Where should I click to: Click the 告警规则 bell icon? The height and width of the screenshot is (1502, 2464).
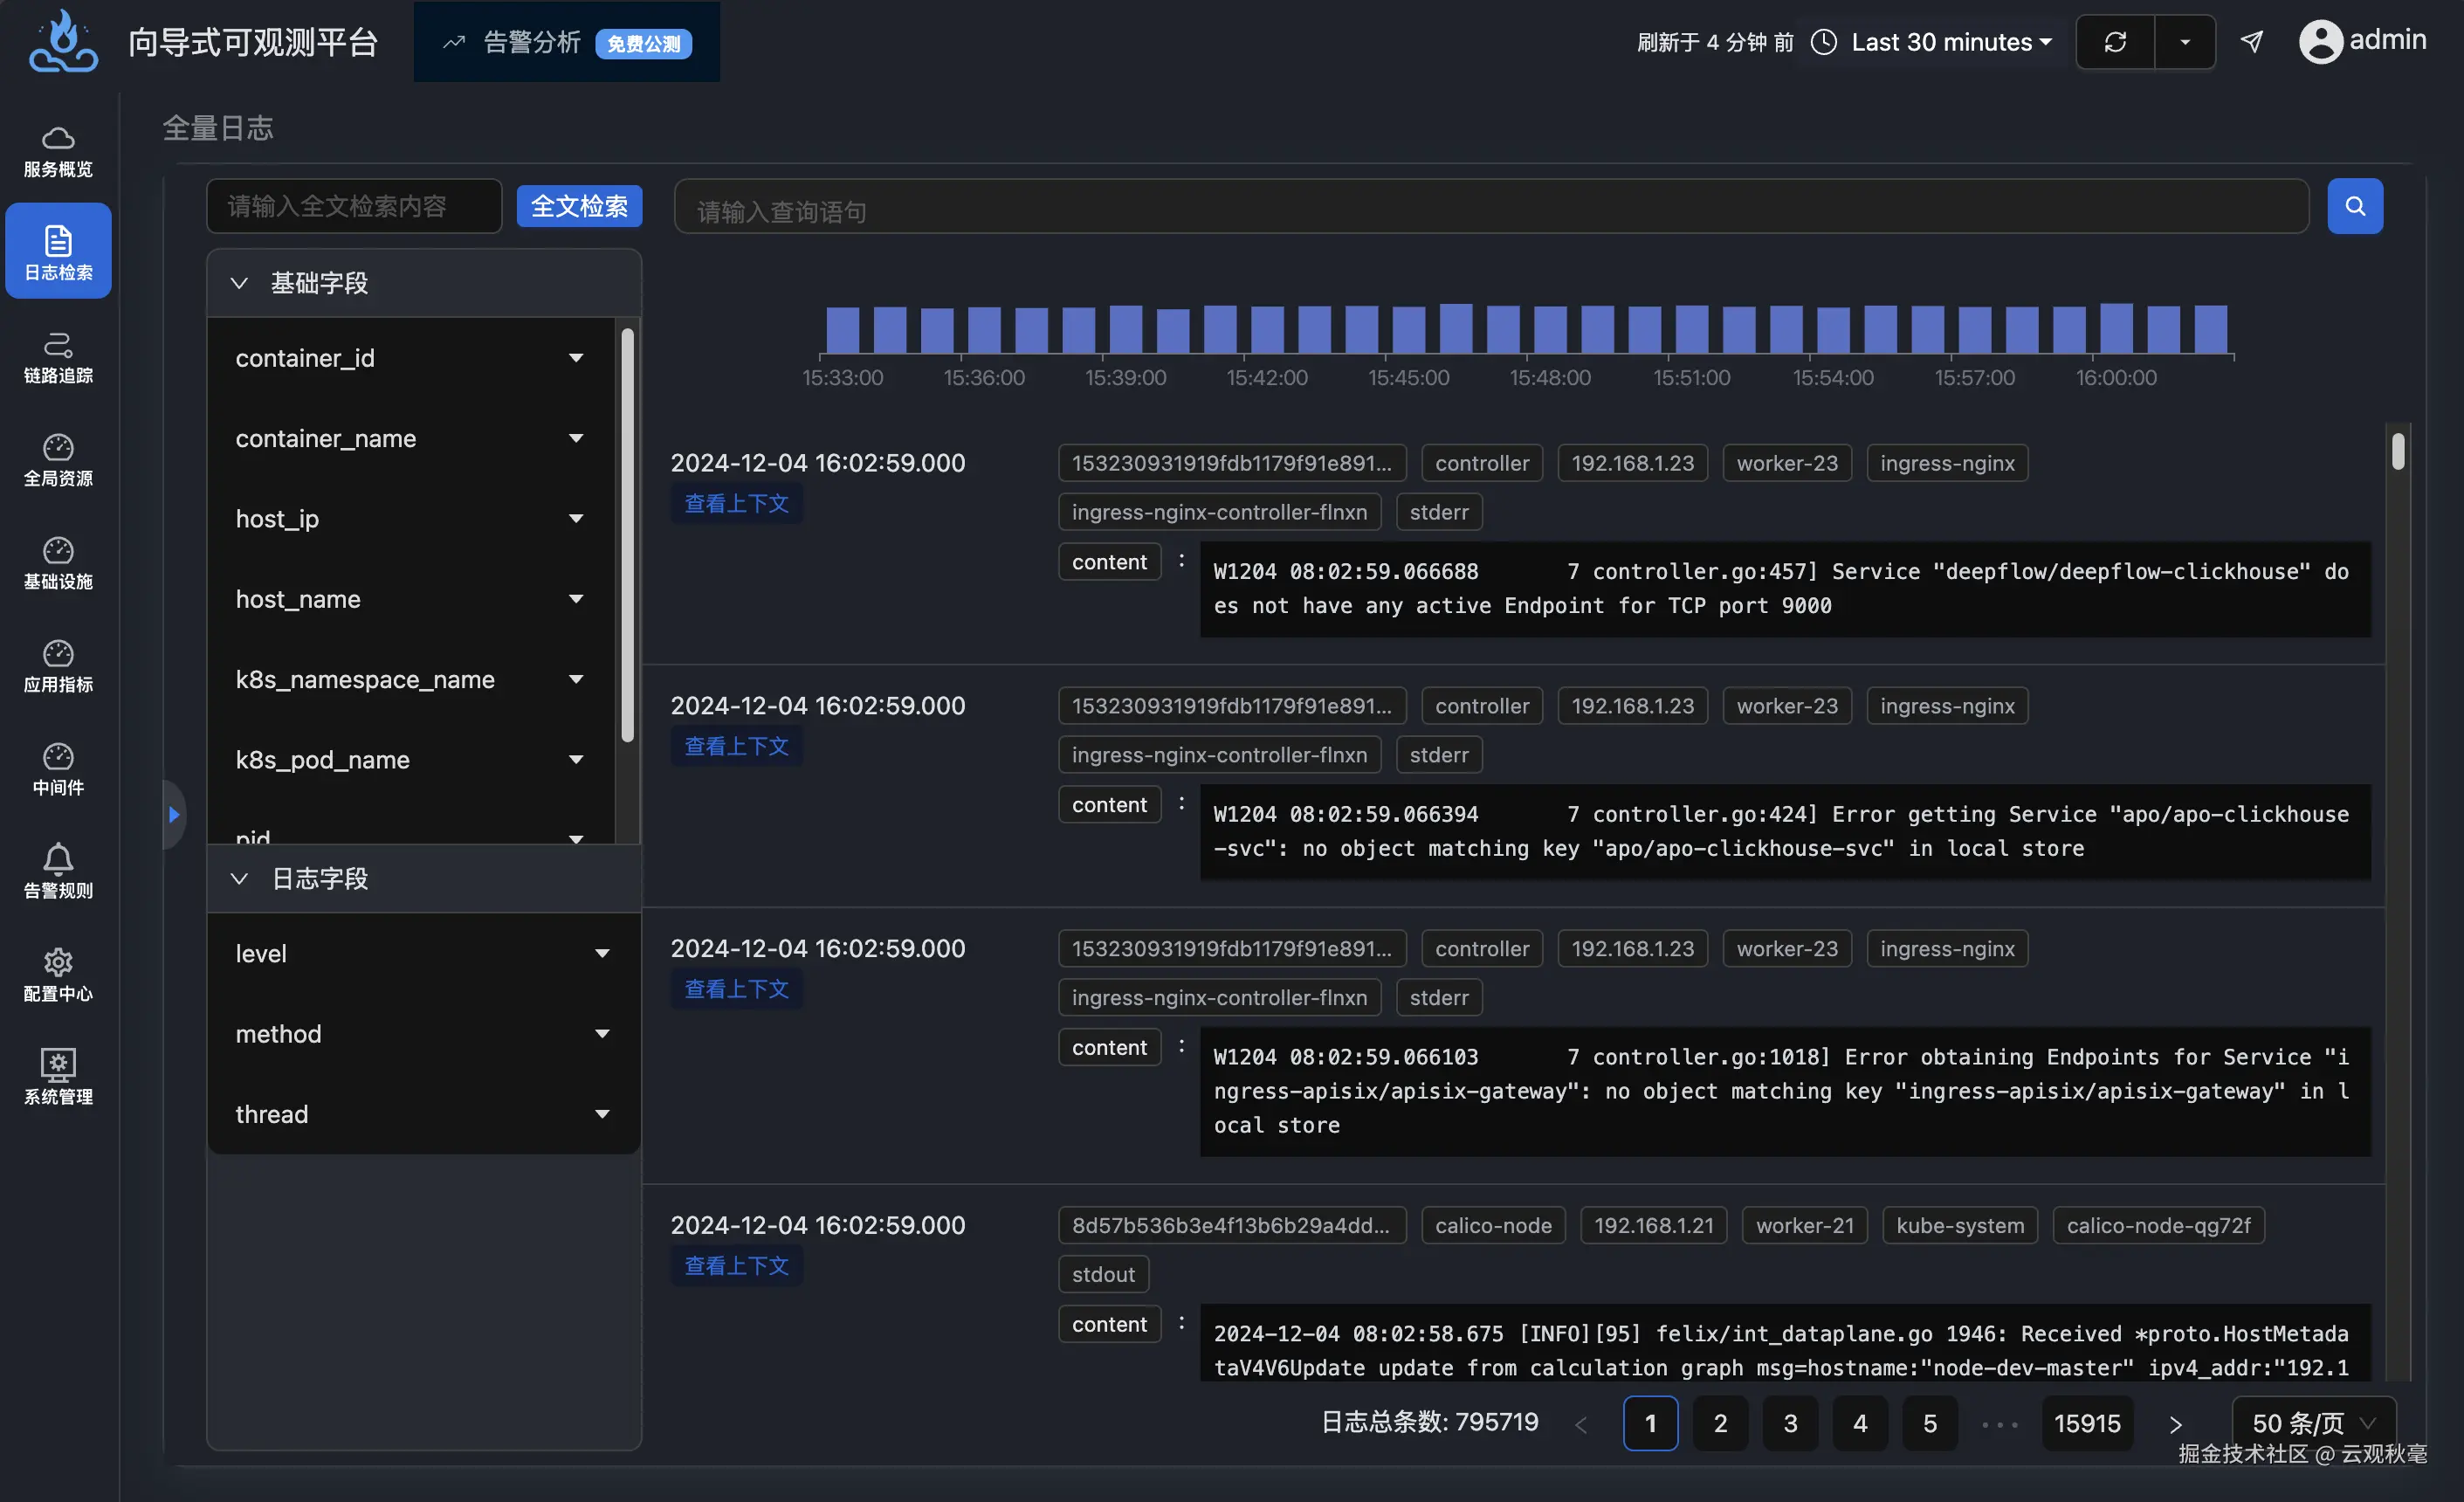58,860
